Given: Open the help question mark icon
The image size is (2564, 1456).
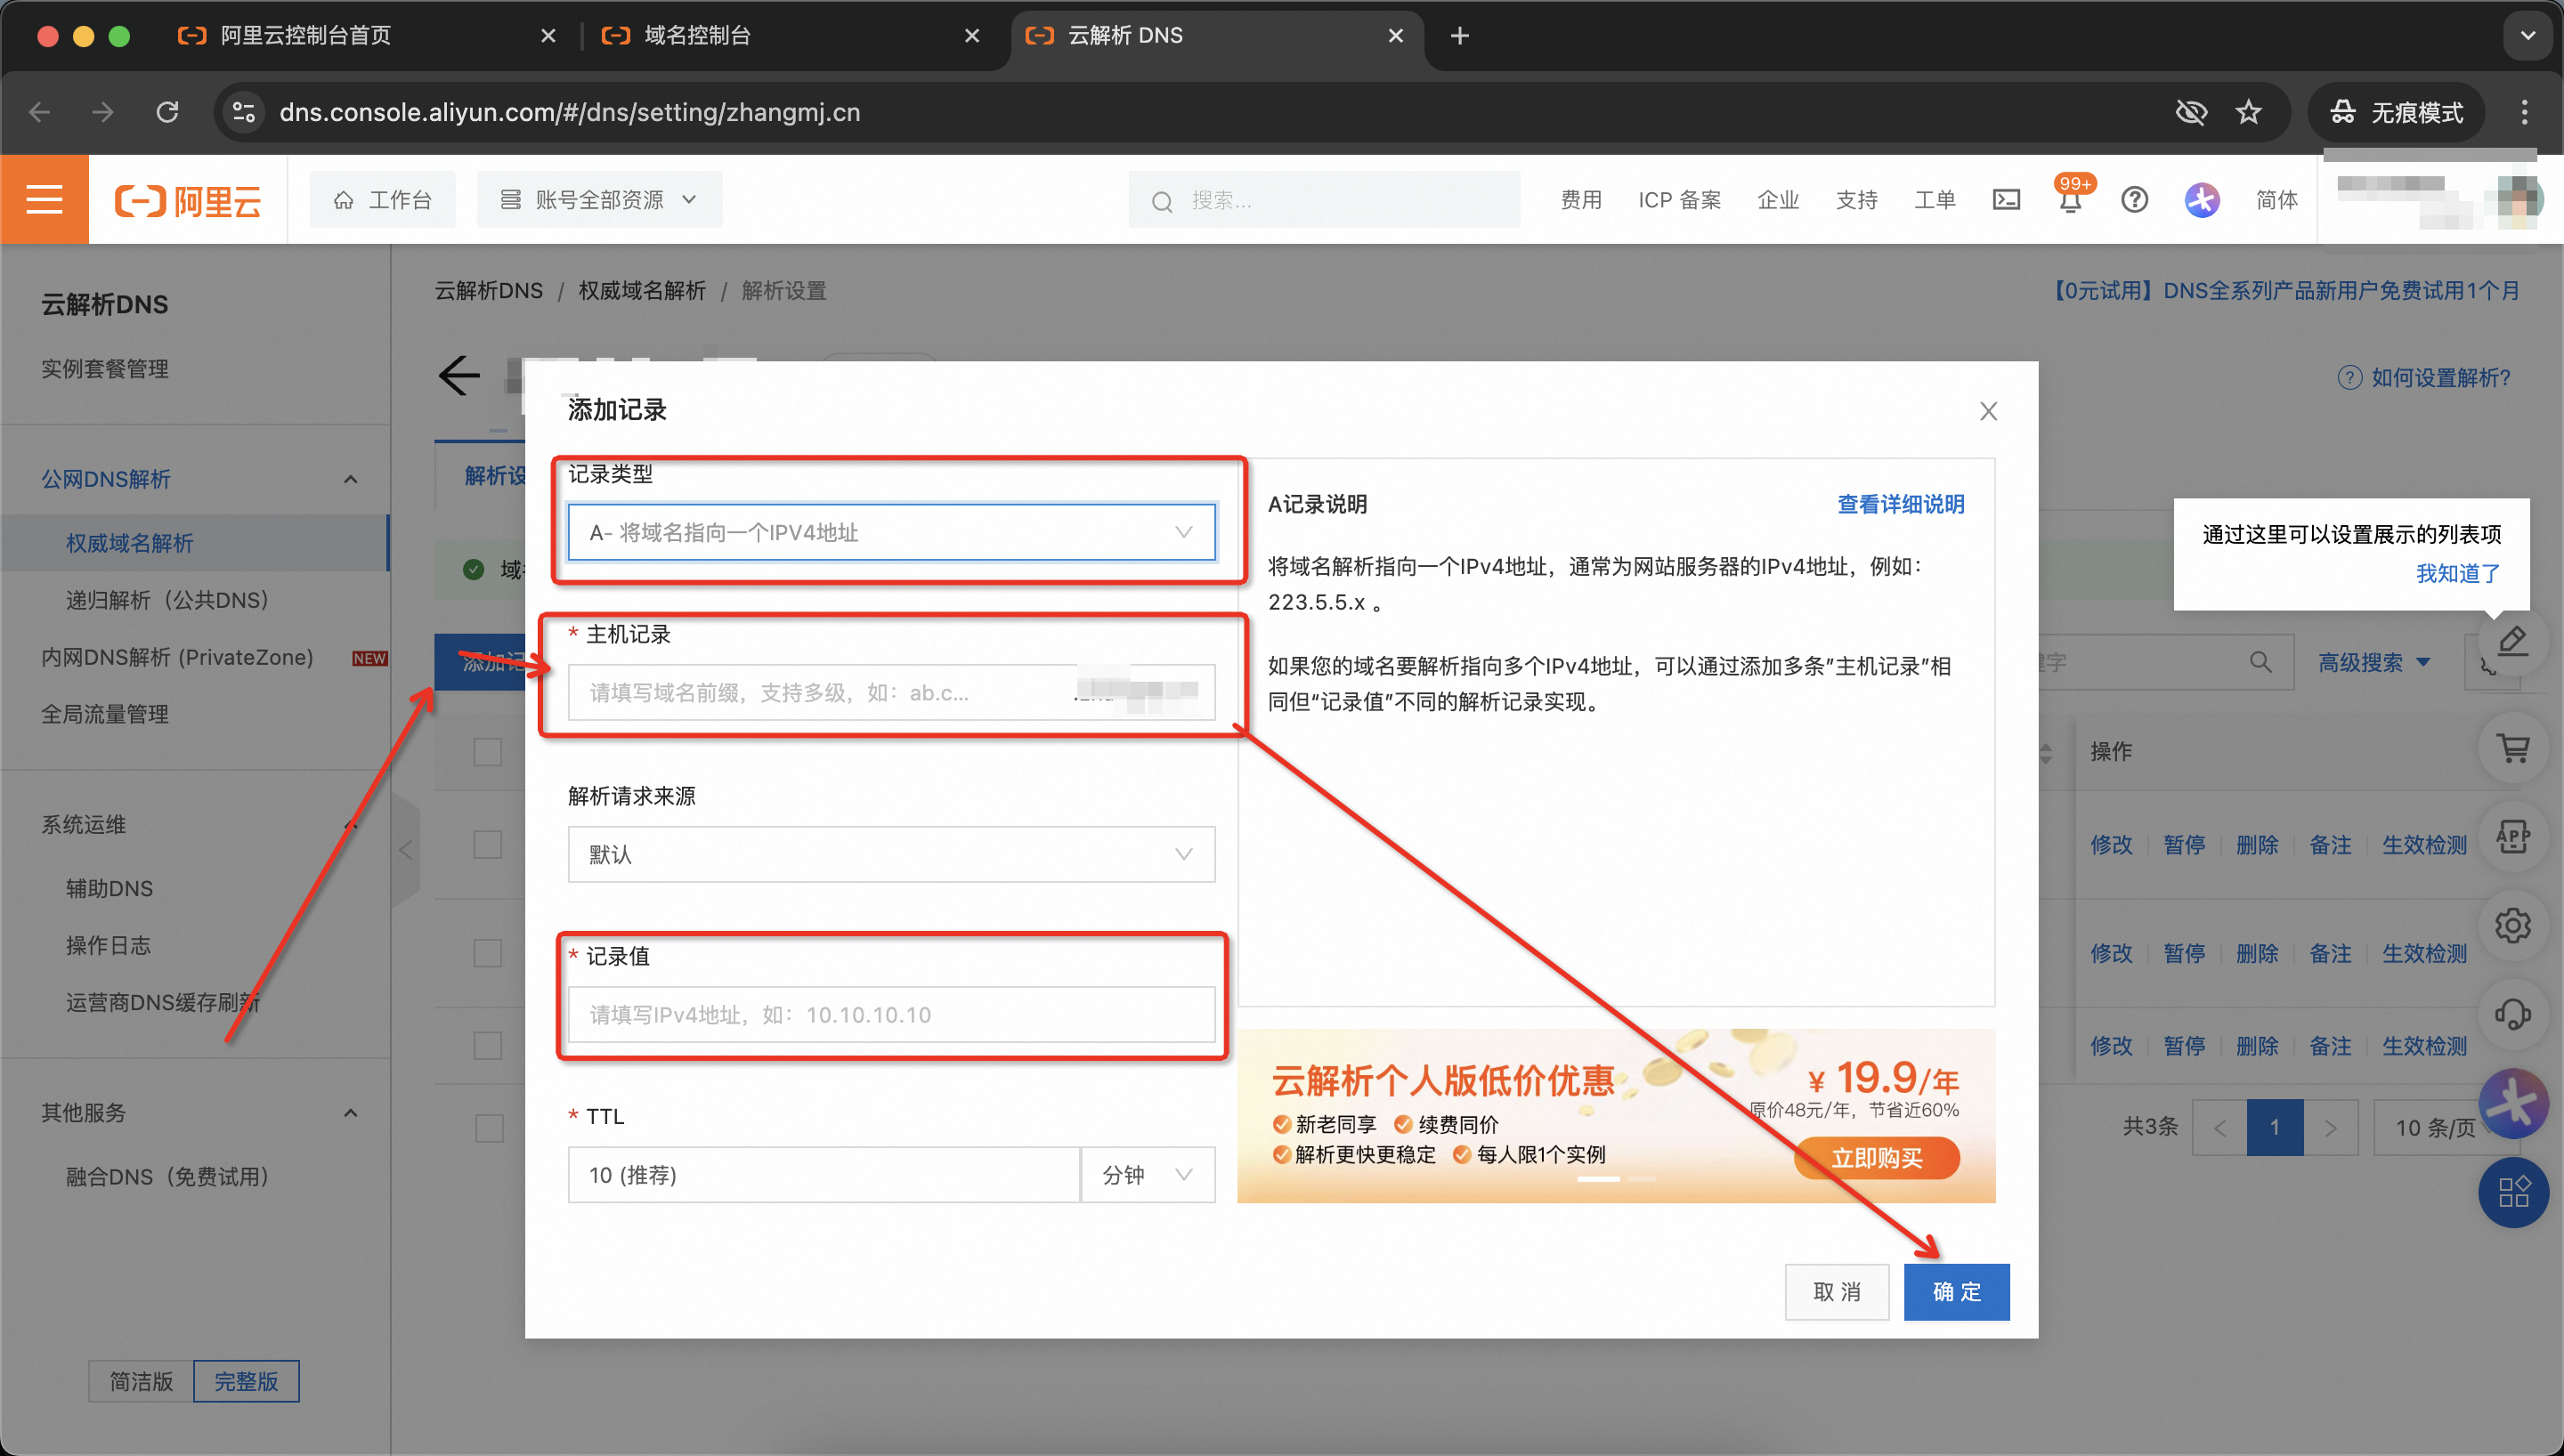Looking at the screenshot, I should (2134, 199).
